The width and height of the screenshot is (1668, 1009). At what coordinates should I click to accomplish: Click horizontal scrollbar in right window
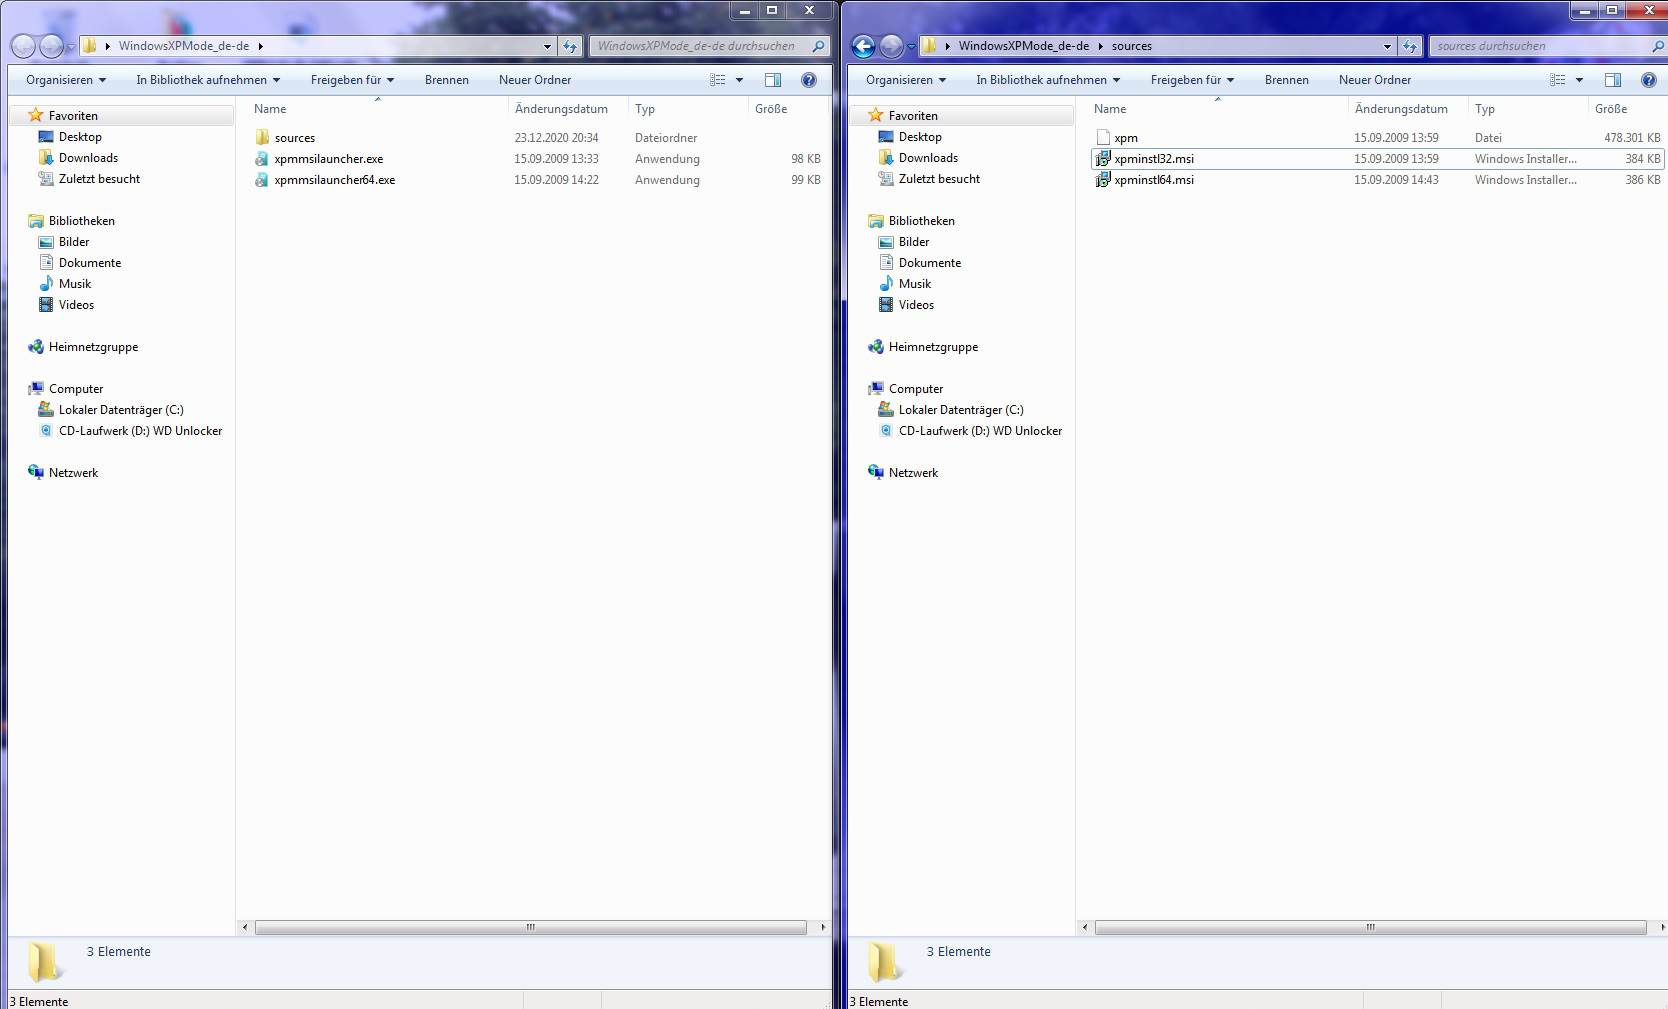pyautogui.click(x=1371, y=927)
